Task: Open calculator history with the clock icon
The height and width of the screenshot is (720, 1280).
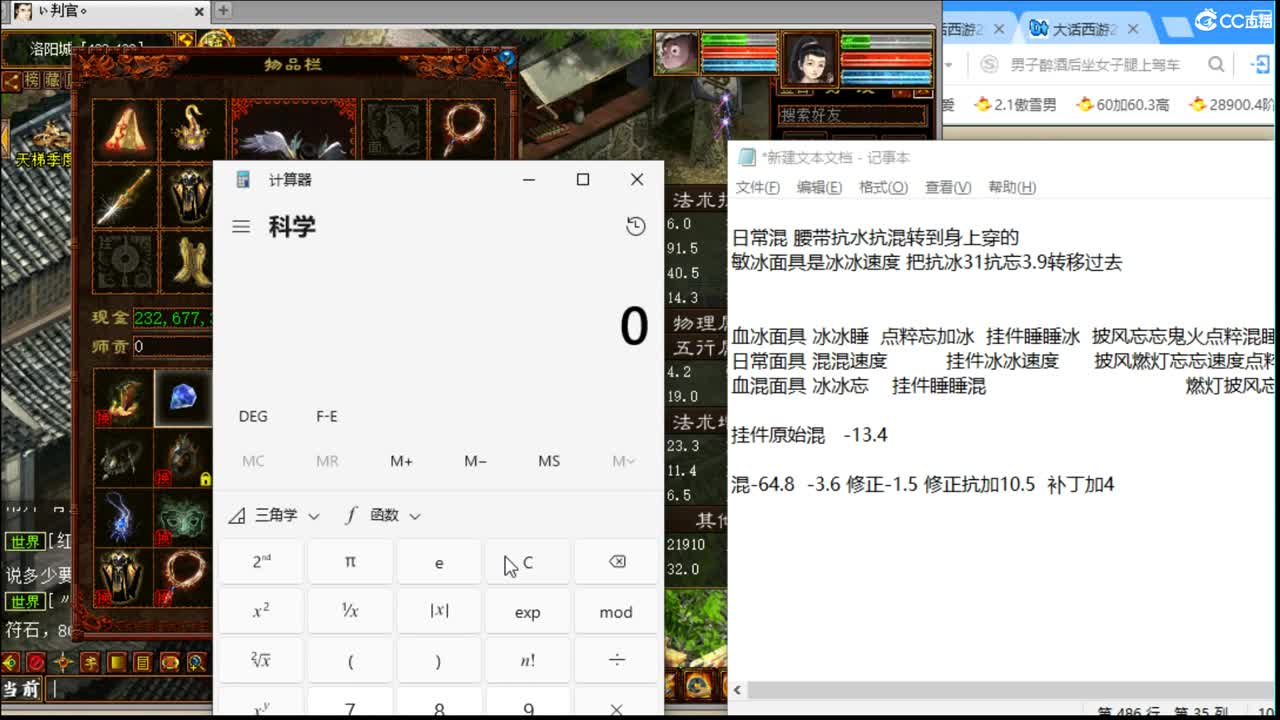Action: click(x=636, y=226)
